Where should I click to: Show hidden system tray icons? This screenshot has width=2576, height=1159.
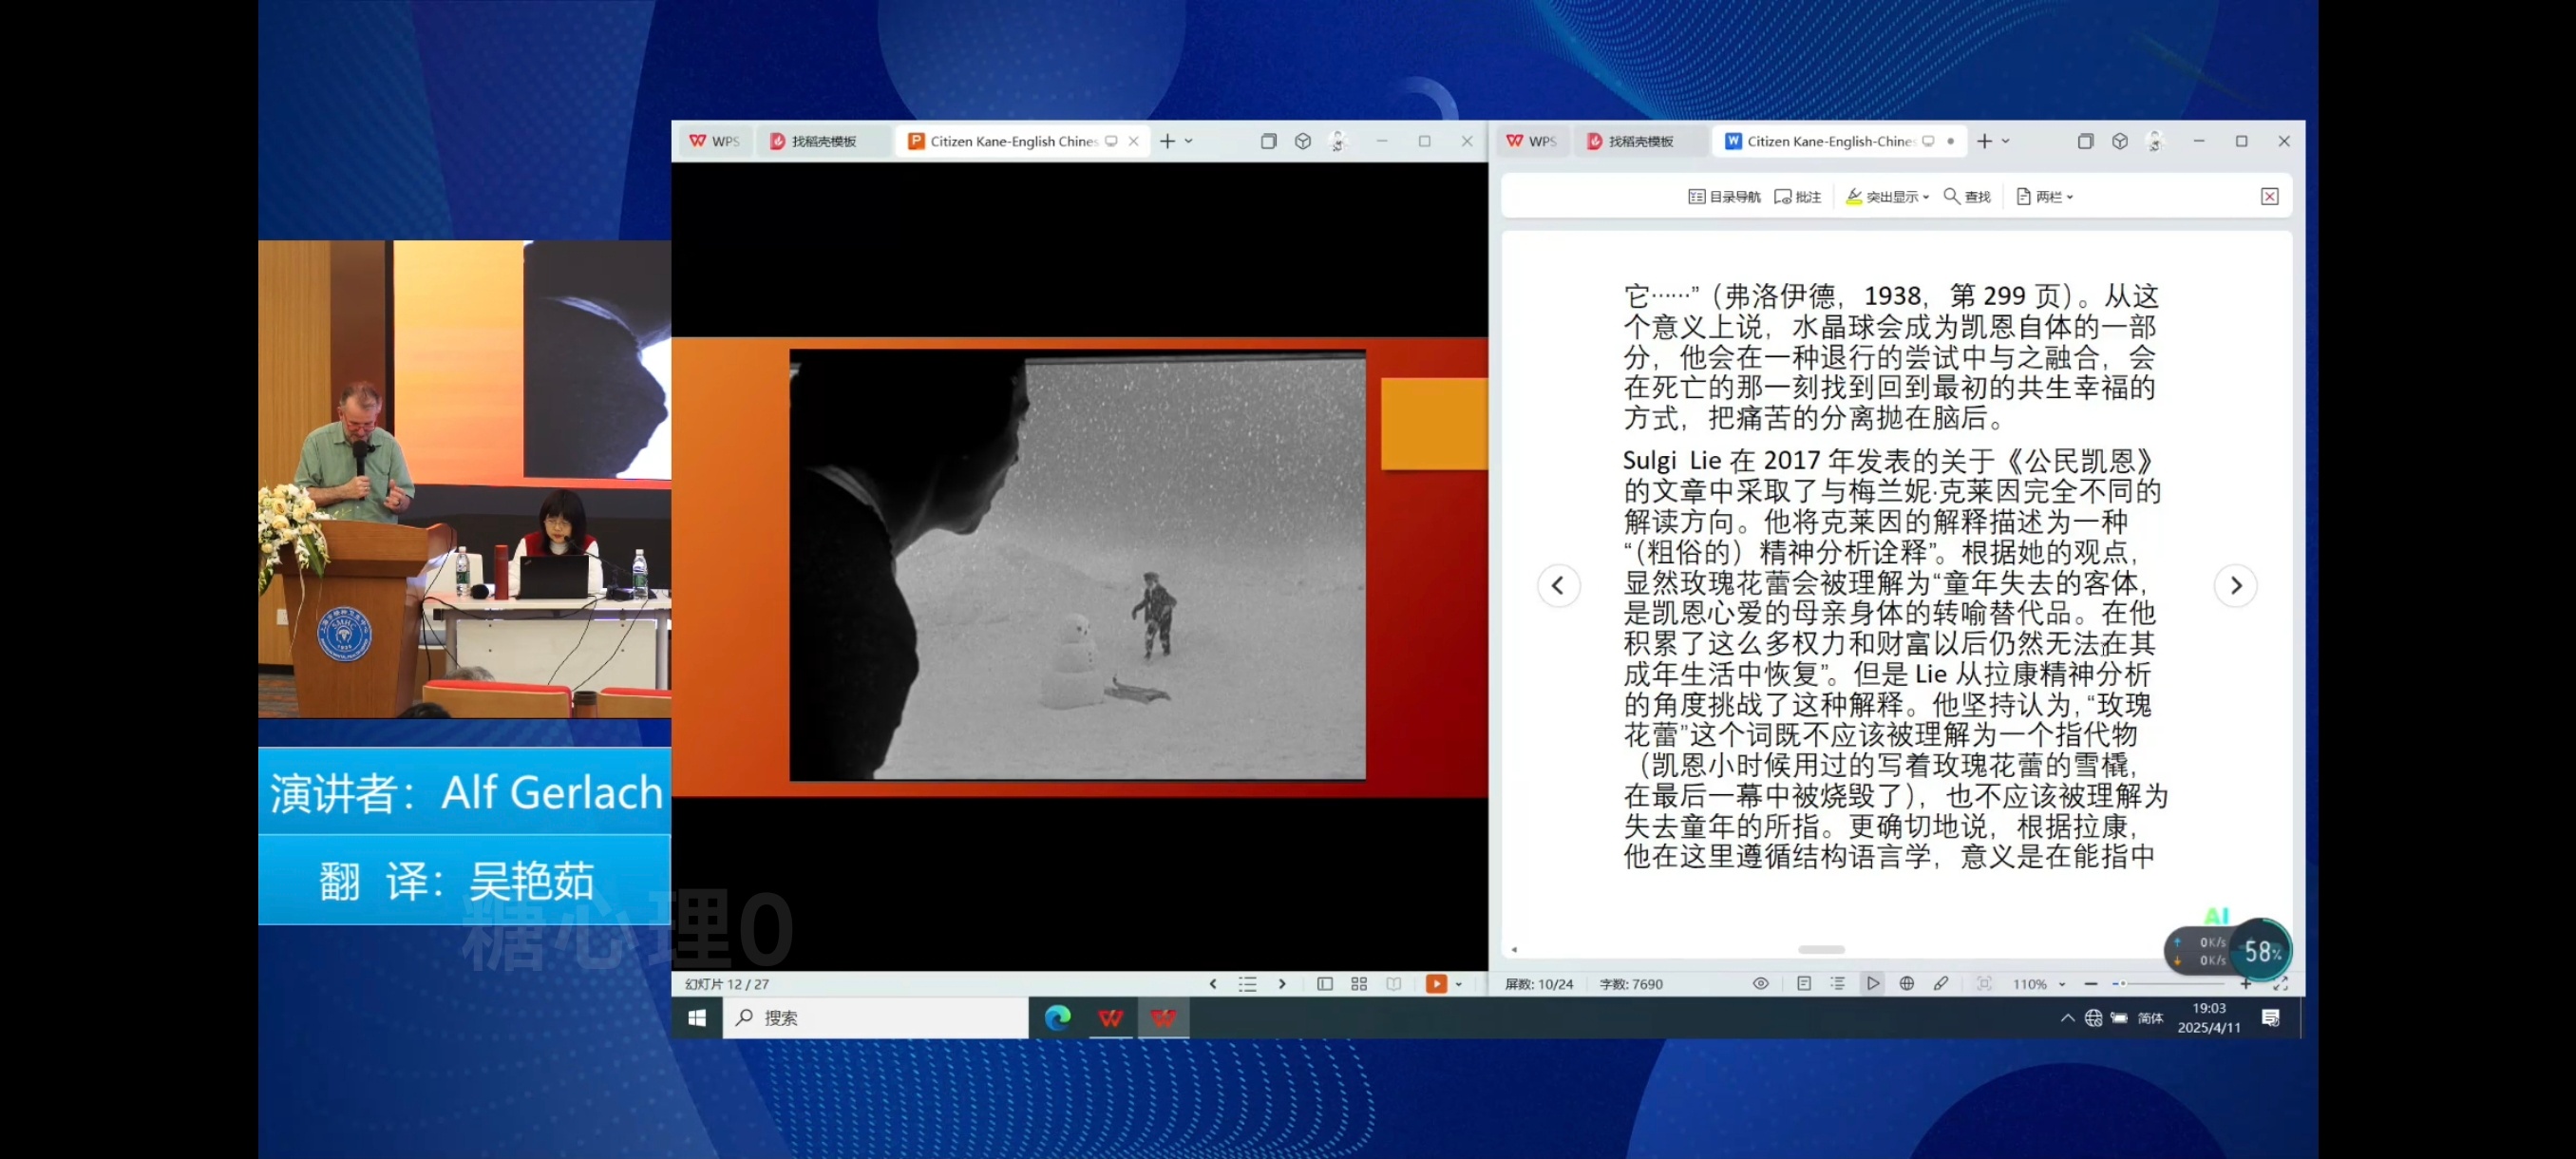click(x=2066, y=1018)
